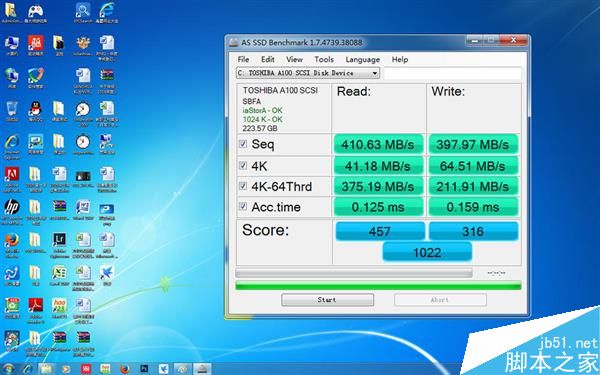
Task: Open the Adobe Reader desktop shortcut
Action: pos(35,307)
